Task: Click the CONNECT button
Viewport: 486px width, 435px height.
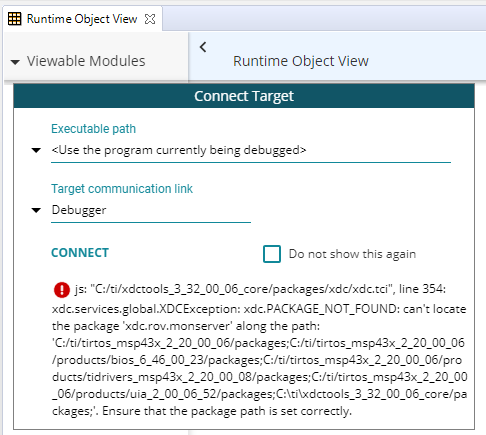Action: pos(80,253)
